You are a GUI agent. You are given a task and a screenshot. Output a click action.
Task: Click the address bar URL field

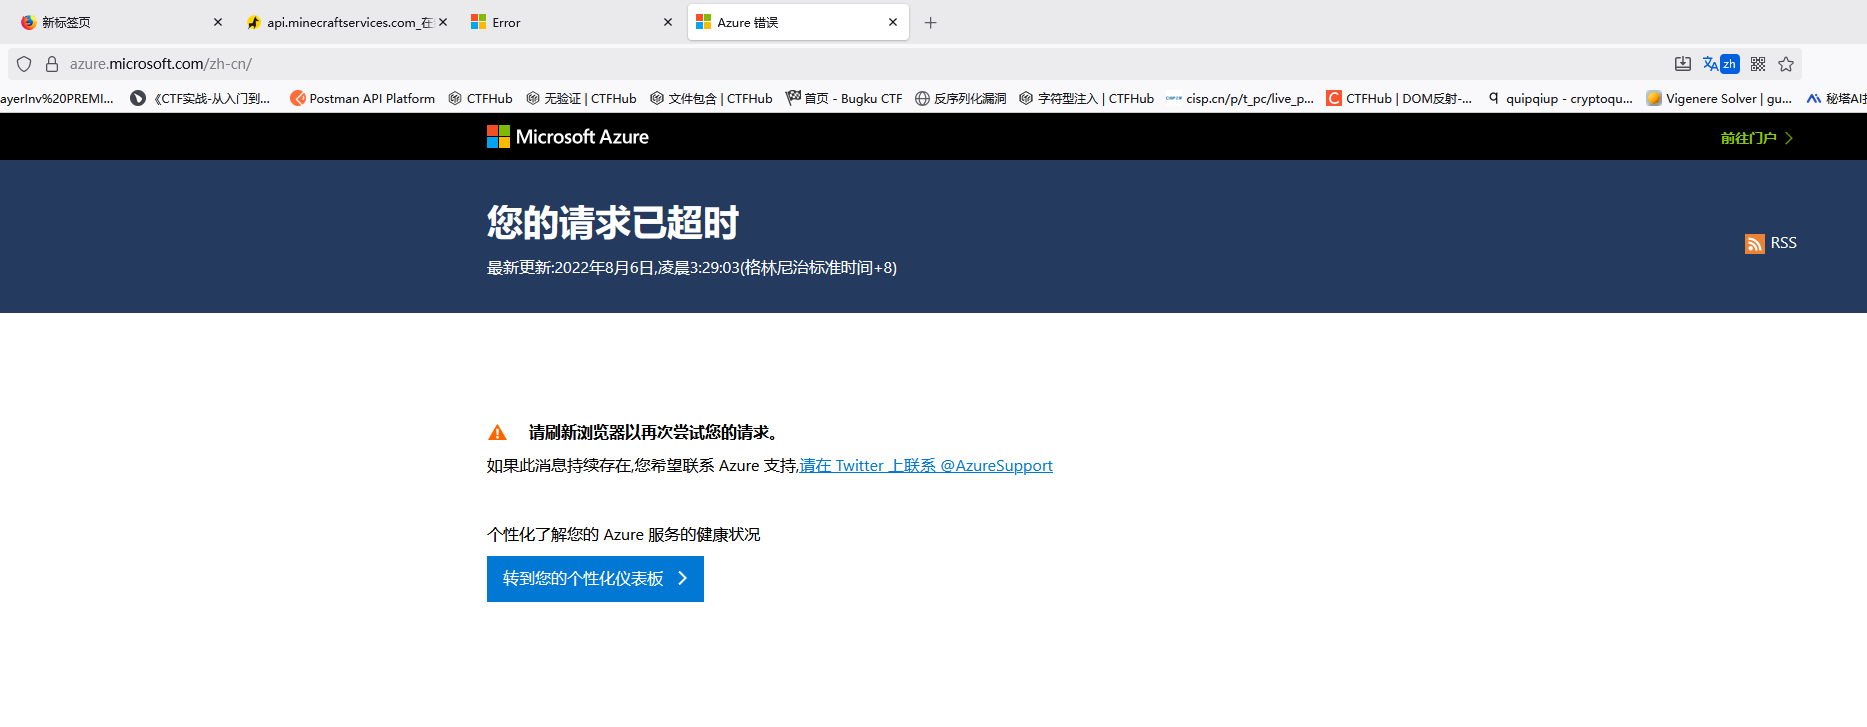tap(800, 64)
